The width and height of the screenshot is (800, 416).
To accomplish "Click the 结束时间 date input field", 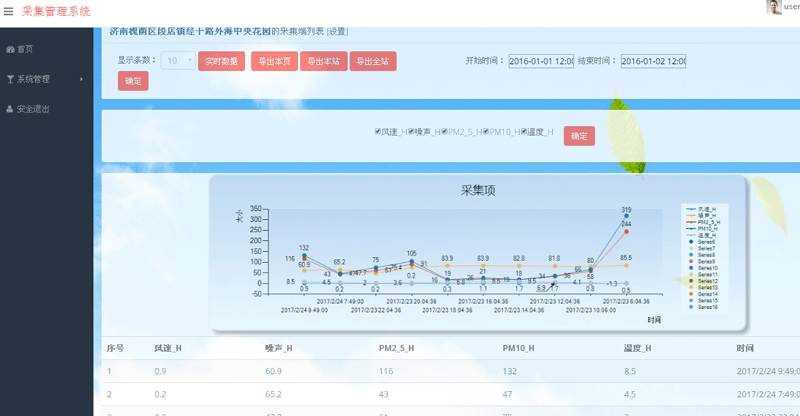I will click(x=652, y=61).
